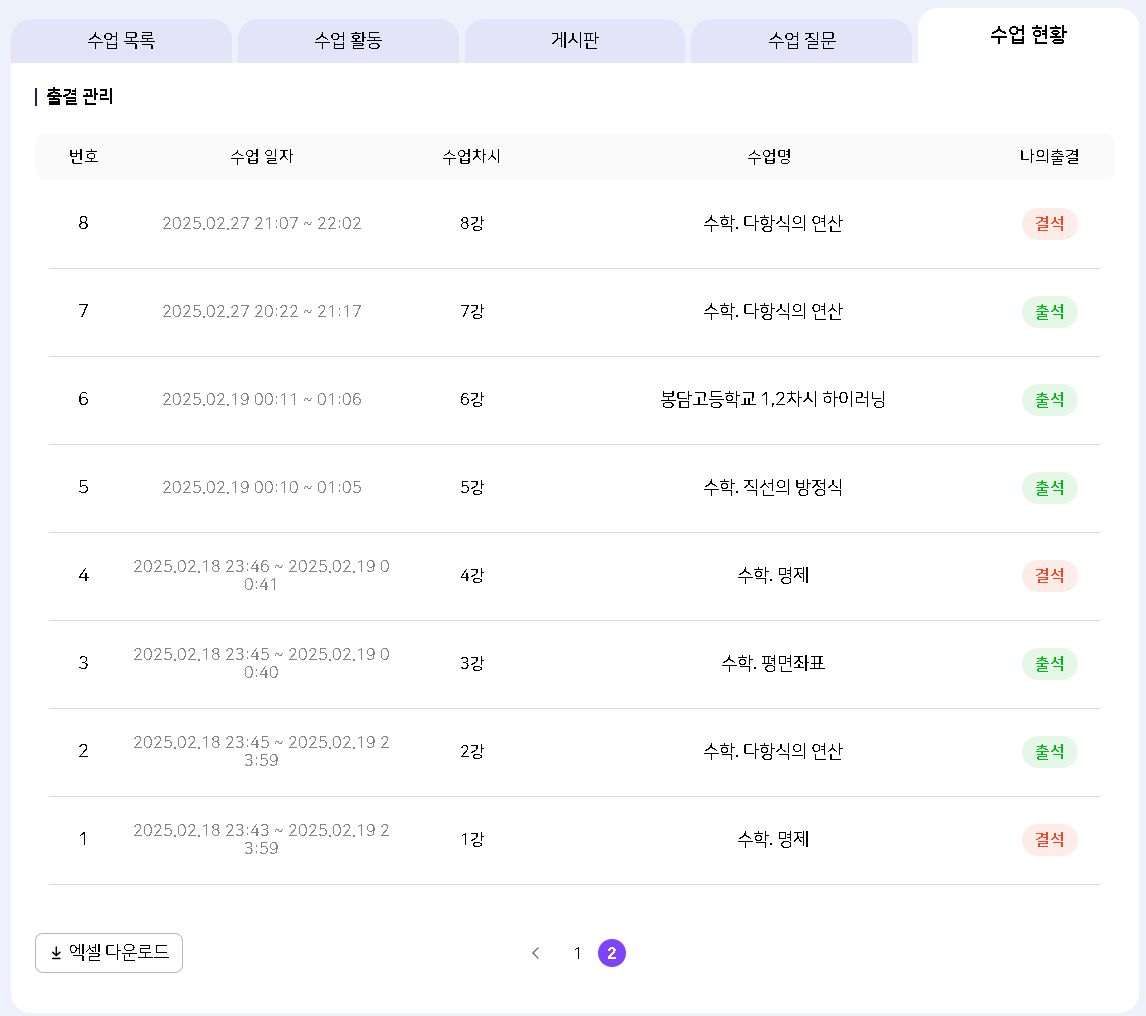This screenshot has height=1016, width=1146.
Task: Open the 게시판 tab
Action: click(574, 41)
